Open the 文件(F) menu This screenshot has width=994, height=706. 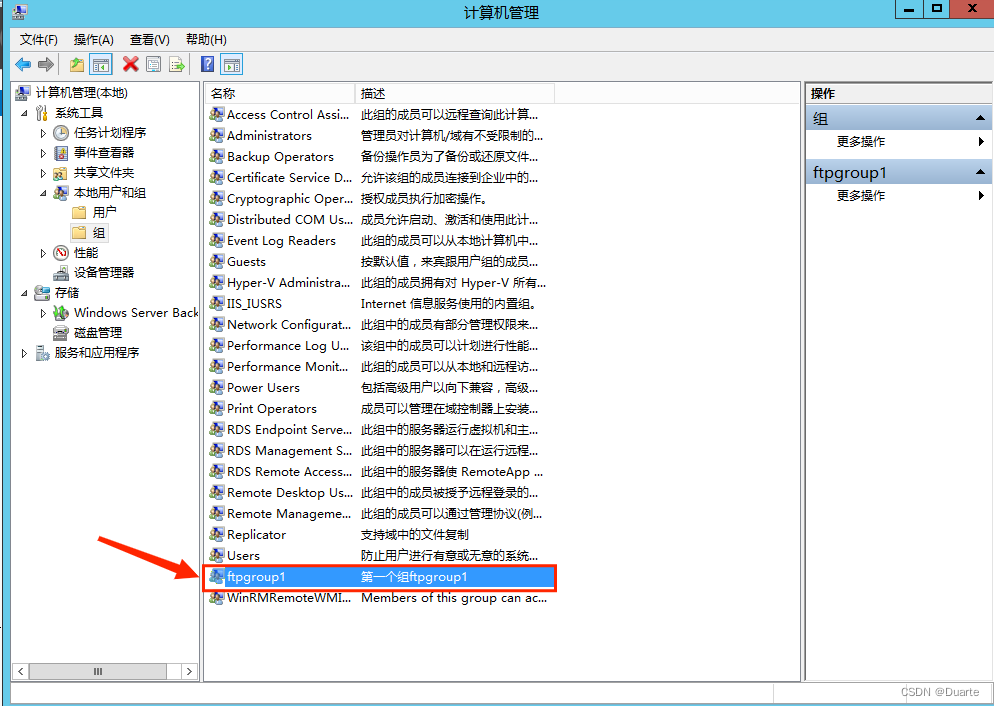(39, 40)
